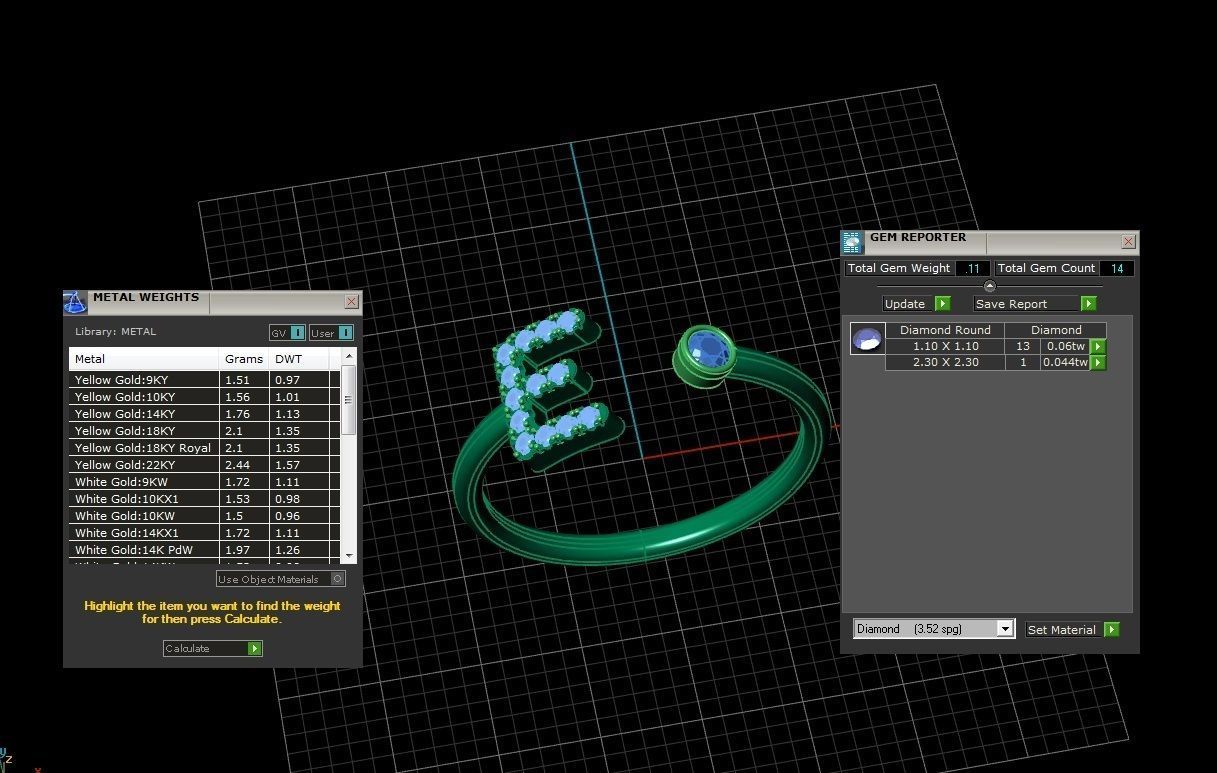Click the Update button label

click(x=906, y=304)
